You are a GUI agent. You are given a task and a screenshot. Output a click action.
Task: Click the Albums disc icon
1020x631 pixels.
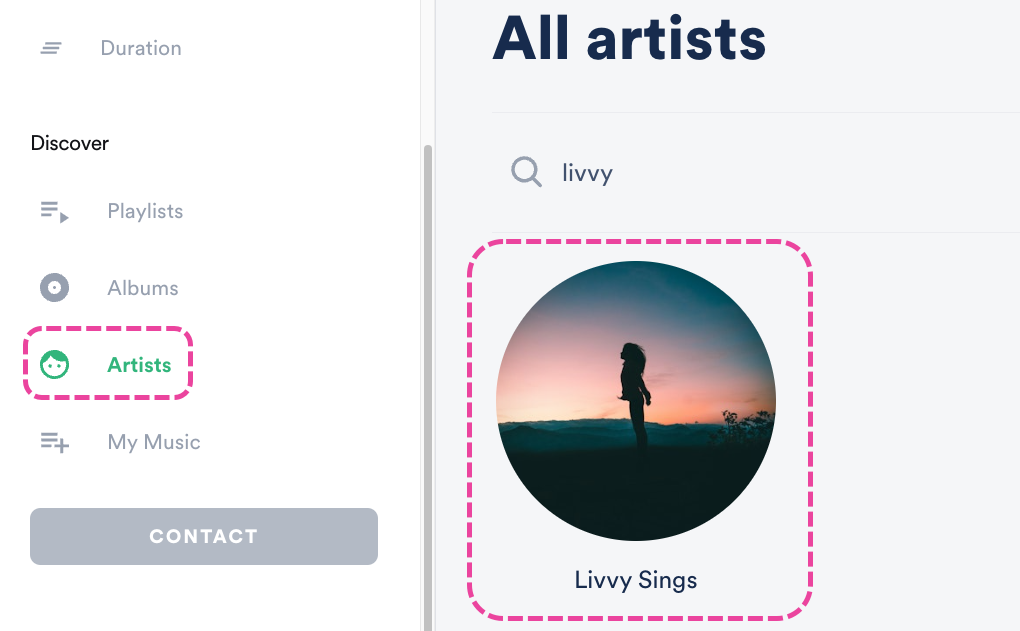(54, 288)
